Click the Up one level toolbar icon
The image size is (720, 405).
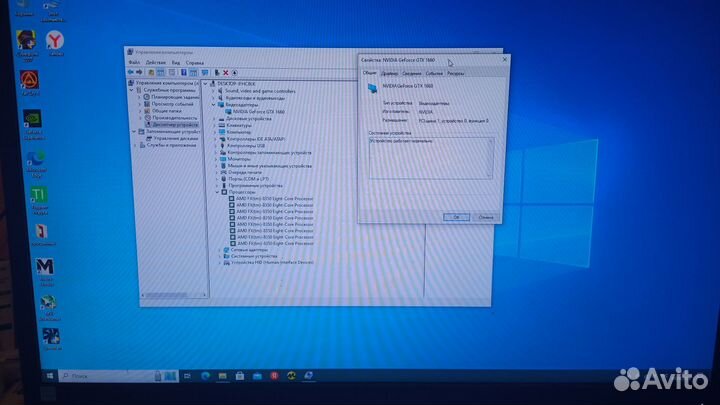point(151,73)
